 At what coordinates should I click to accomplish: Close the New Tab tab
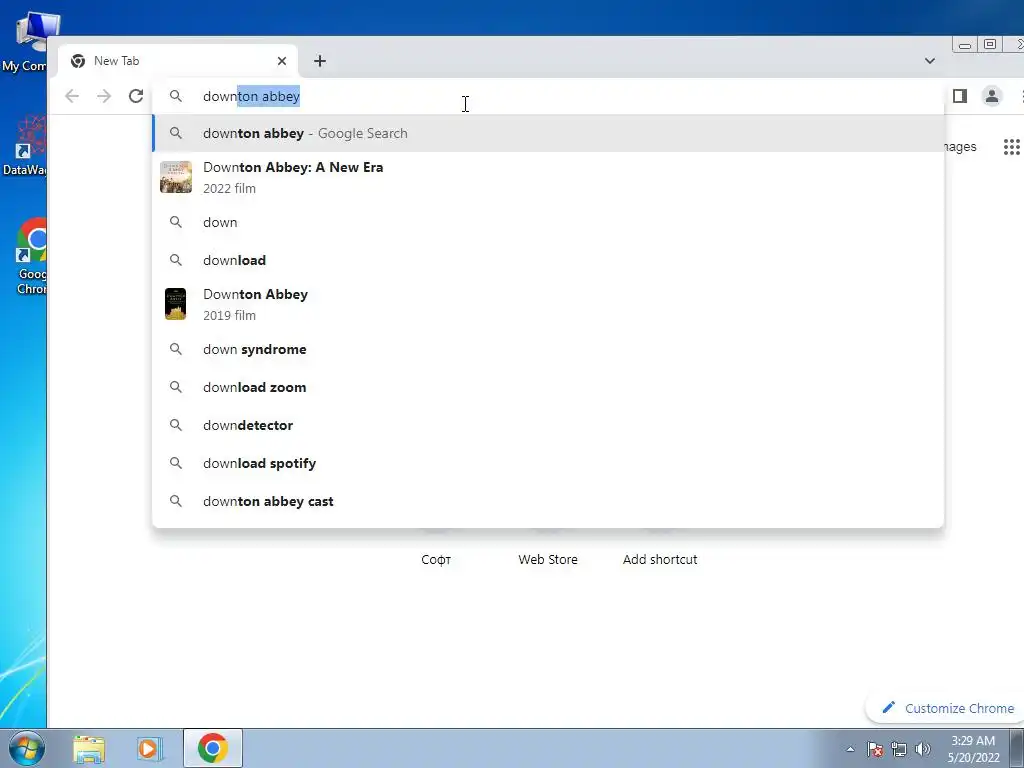[281, 61]
